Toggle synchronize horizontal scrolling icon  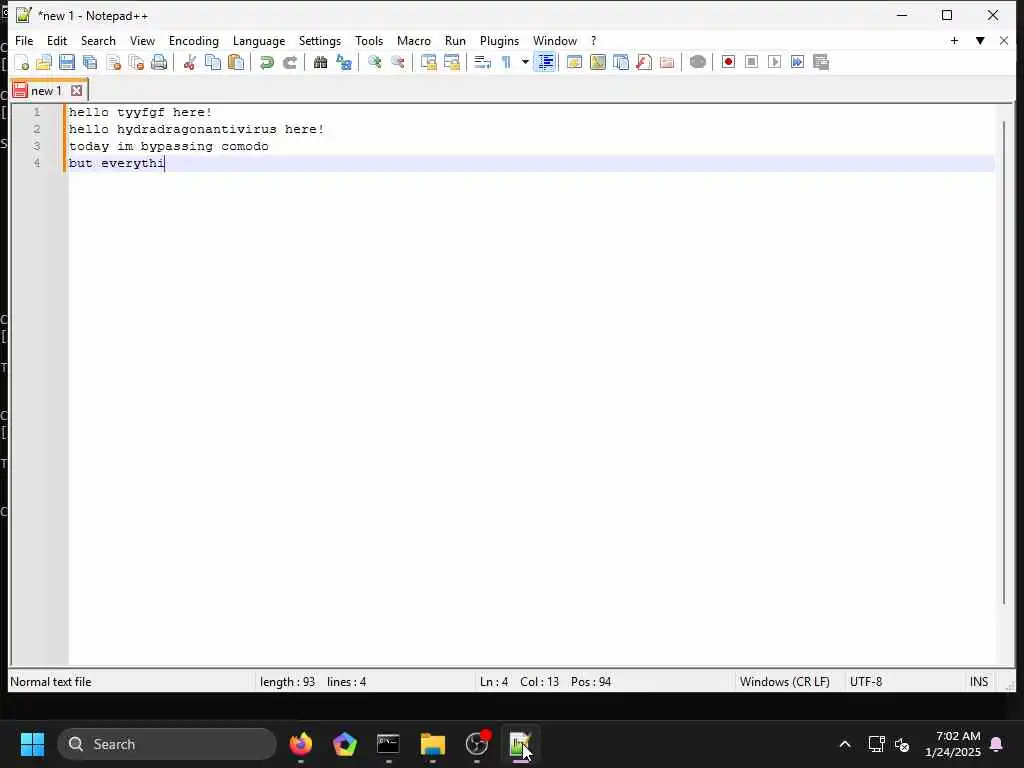[x=451, y=63]
